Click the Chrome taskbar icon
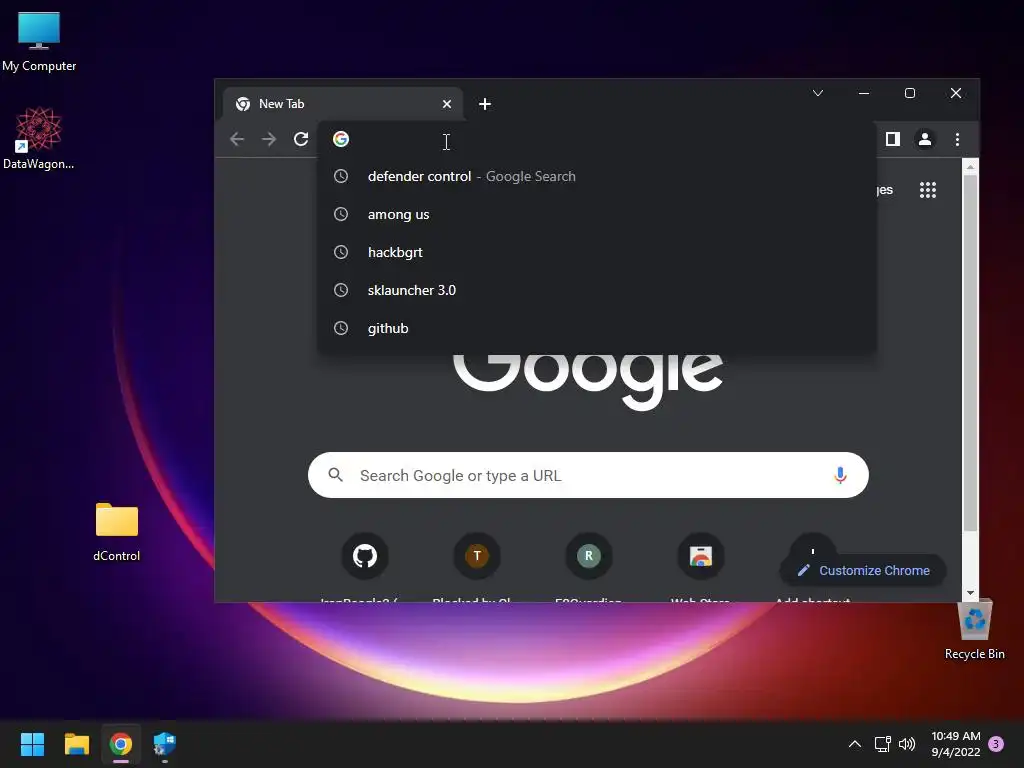This screenshot has height=768, width=1024. tap(121, 744)
